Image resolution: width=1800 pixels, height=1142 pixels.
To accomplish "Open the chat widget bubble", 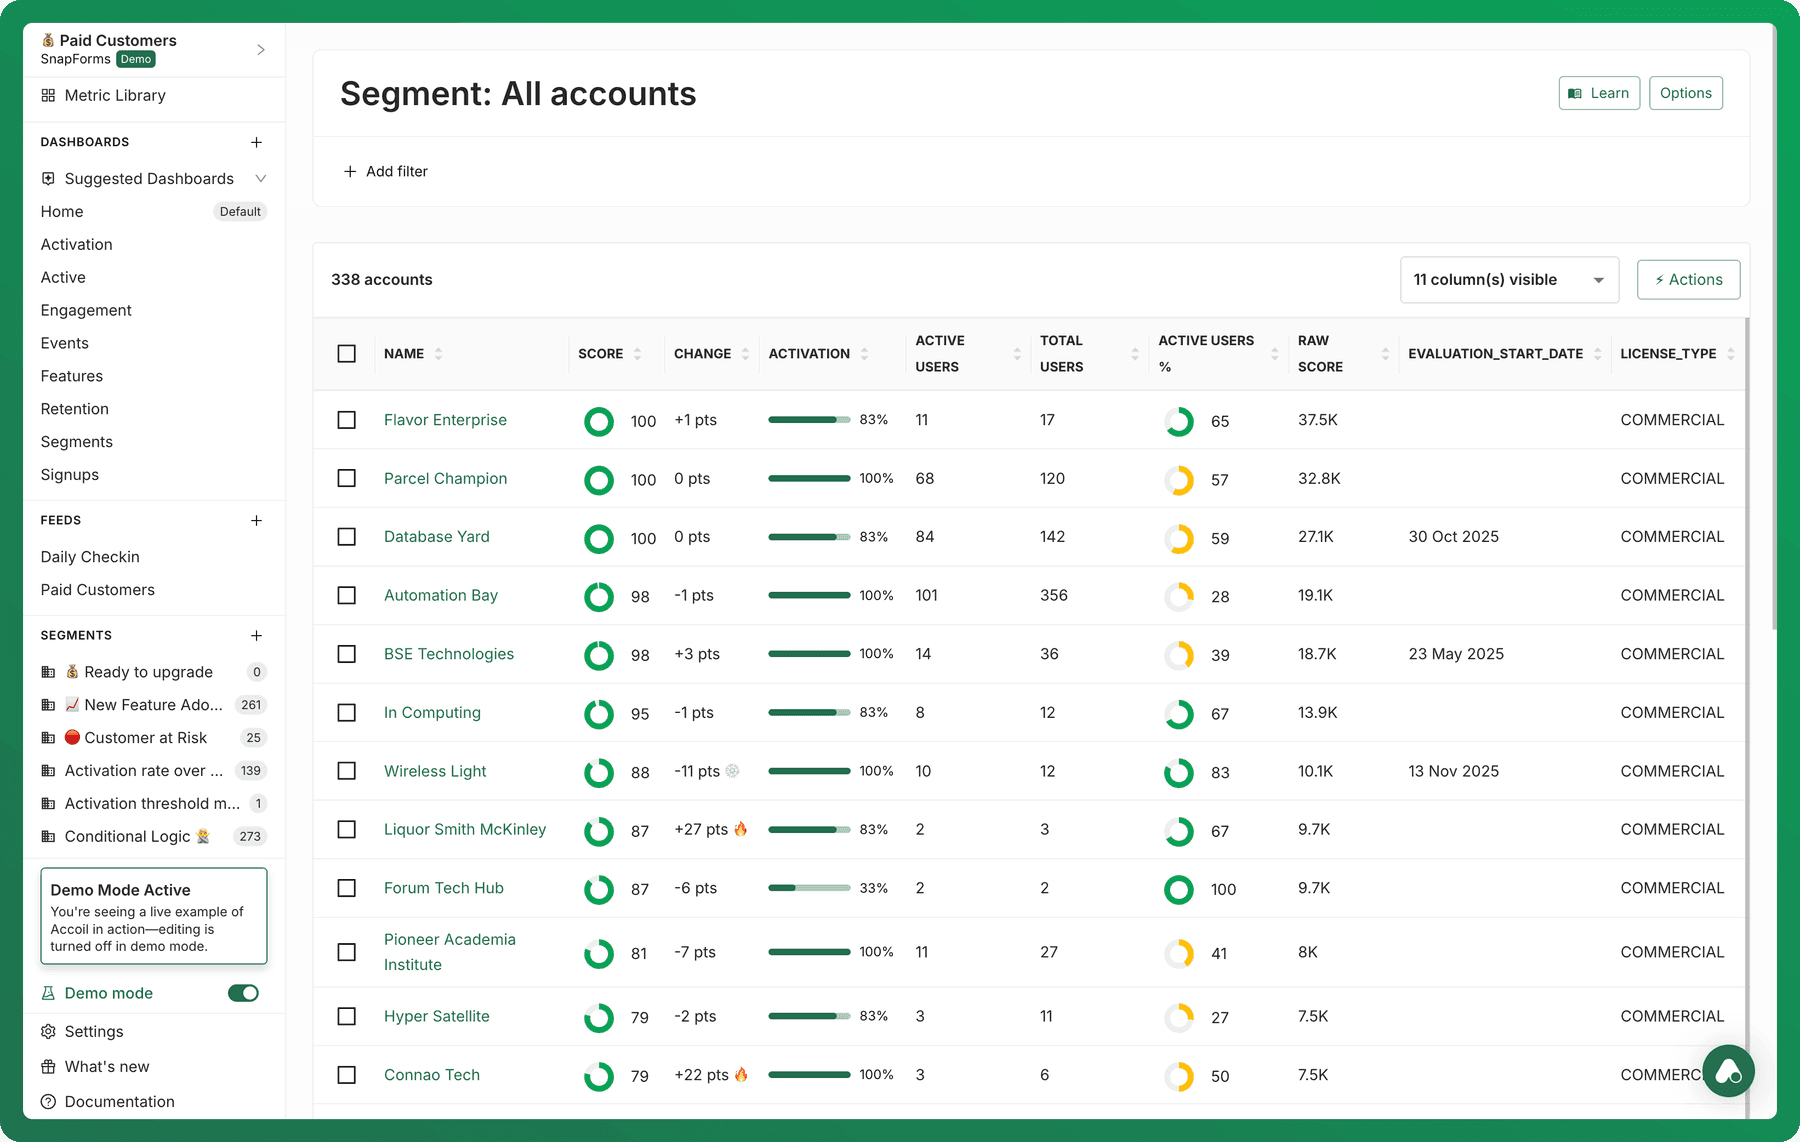I will click(x=1728, y=1071).
